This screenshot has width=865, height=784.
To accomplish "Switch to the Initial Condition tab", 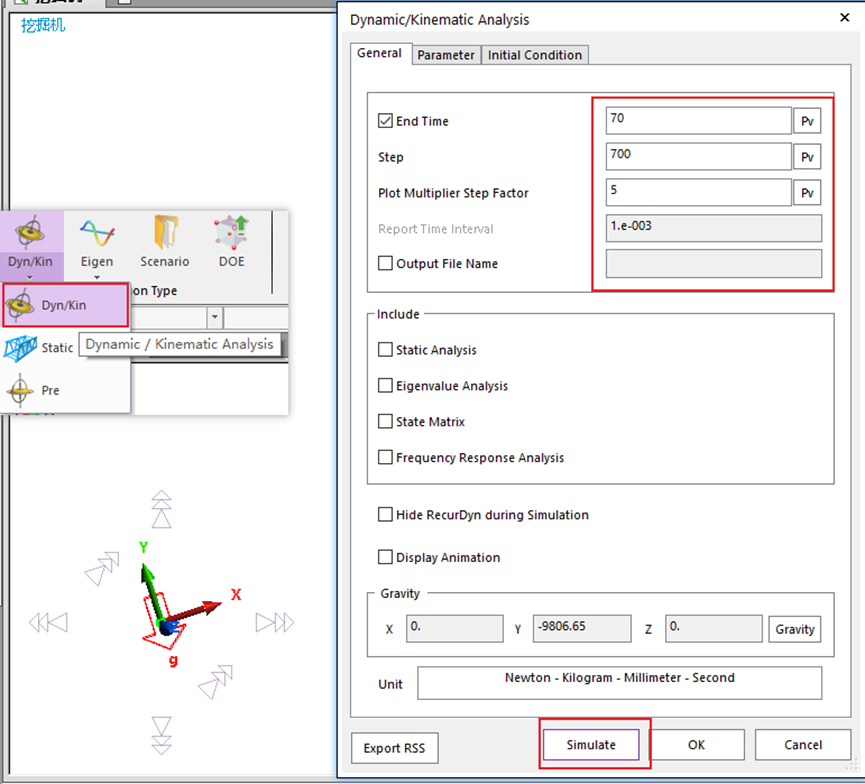I will point(535,55).
